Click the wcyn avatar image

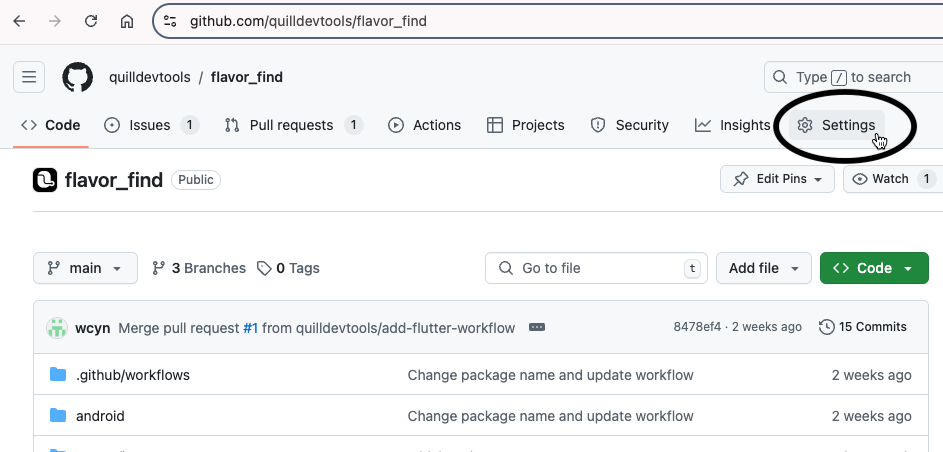pyautogui.click(x=57, y=328)
